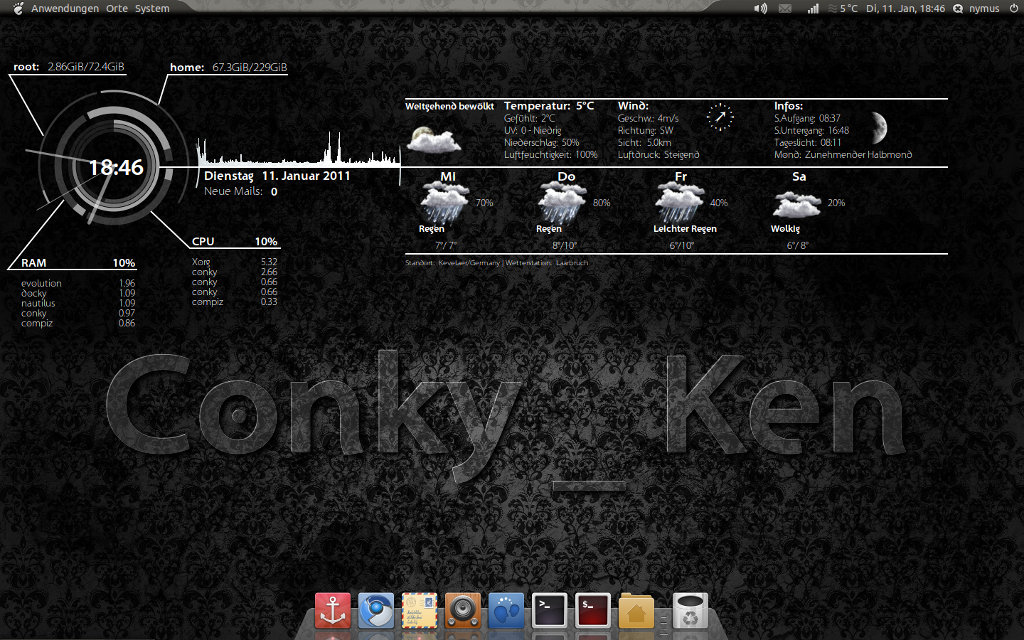Viewport: 1024px width, 640px height.
Task: Click the Weitgehend bewölkt label
Action: 449,106
